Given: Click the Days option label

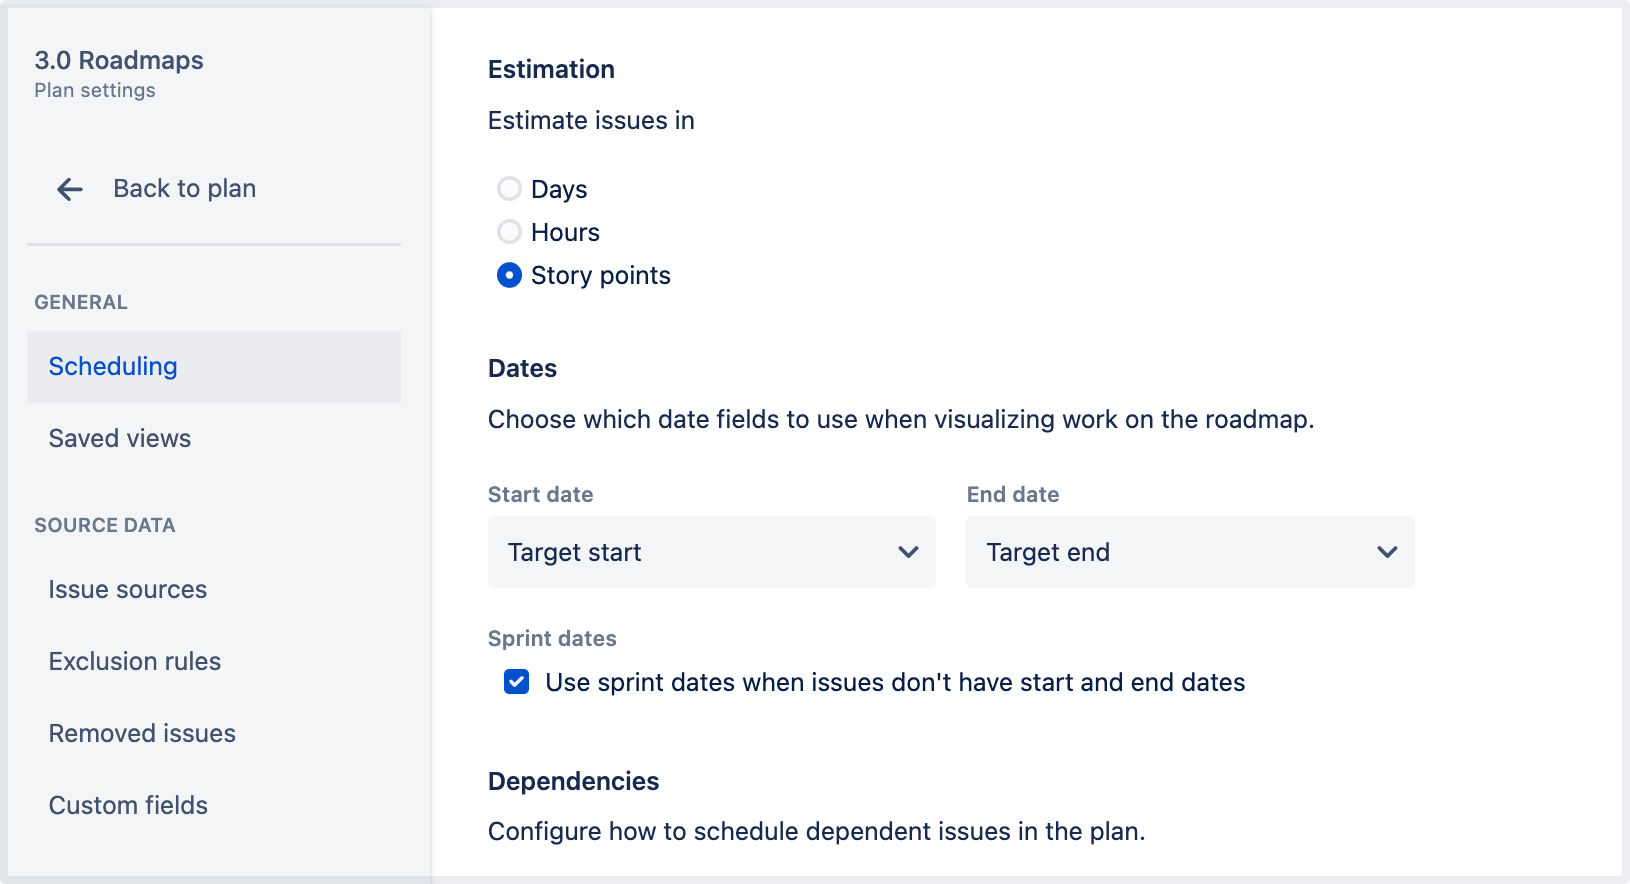Looking at the screenshot, I should coord(559,190).
